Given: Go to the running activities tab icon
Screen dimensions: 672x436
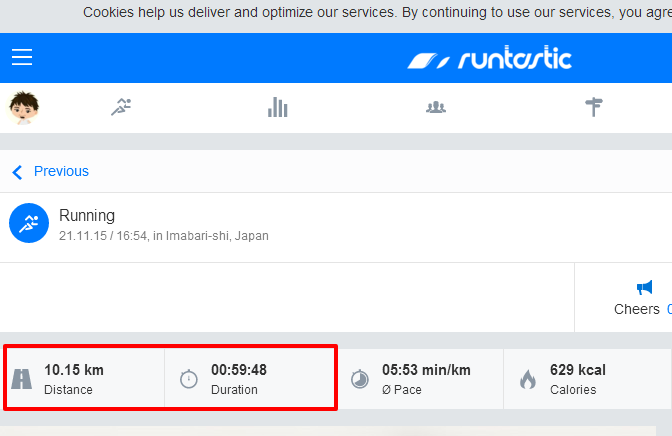Looking at the screenshot, I should [x=121, y=107].
